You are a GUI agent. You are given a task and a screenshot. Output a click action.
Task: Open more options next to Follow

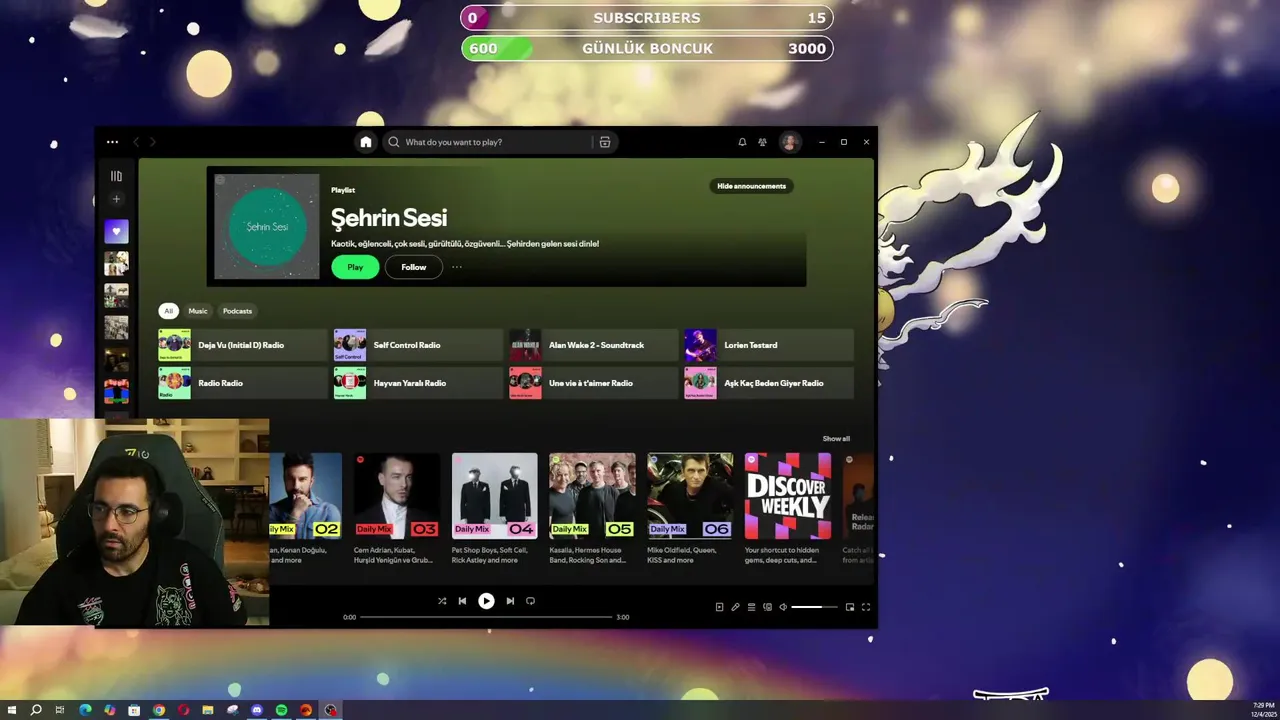pos(457,267)
